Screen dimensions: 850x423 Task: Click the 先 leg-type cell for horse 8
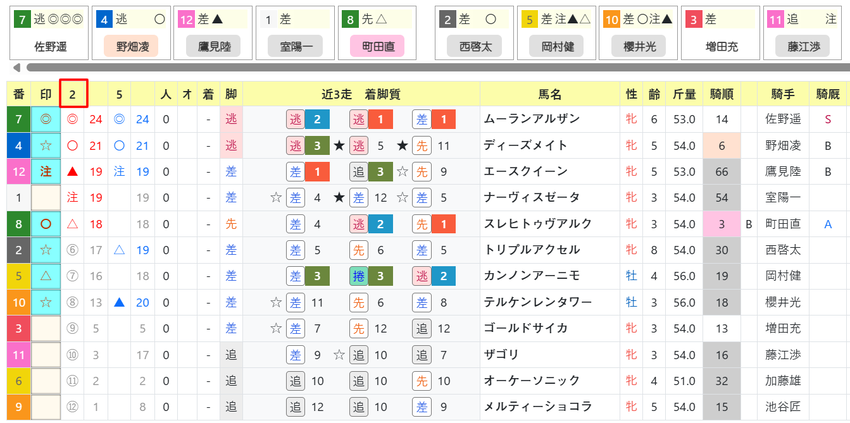[x=231, y=223]
